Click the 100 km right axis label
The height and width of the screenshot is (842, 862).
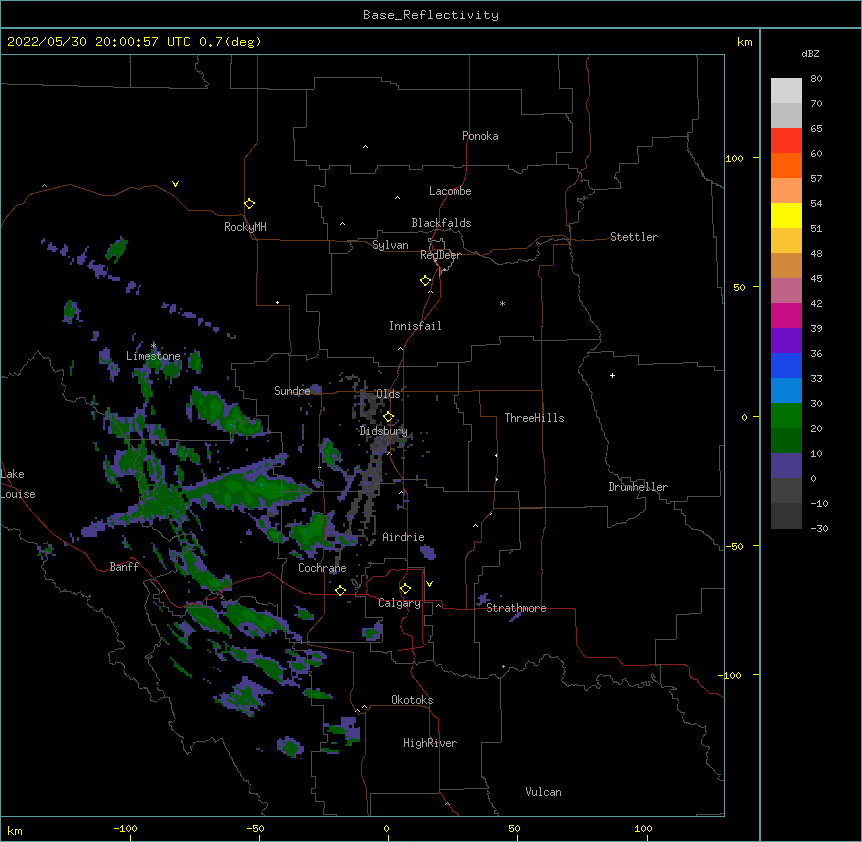pos(734,158)
